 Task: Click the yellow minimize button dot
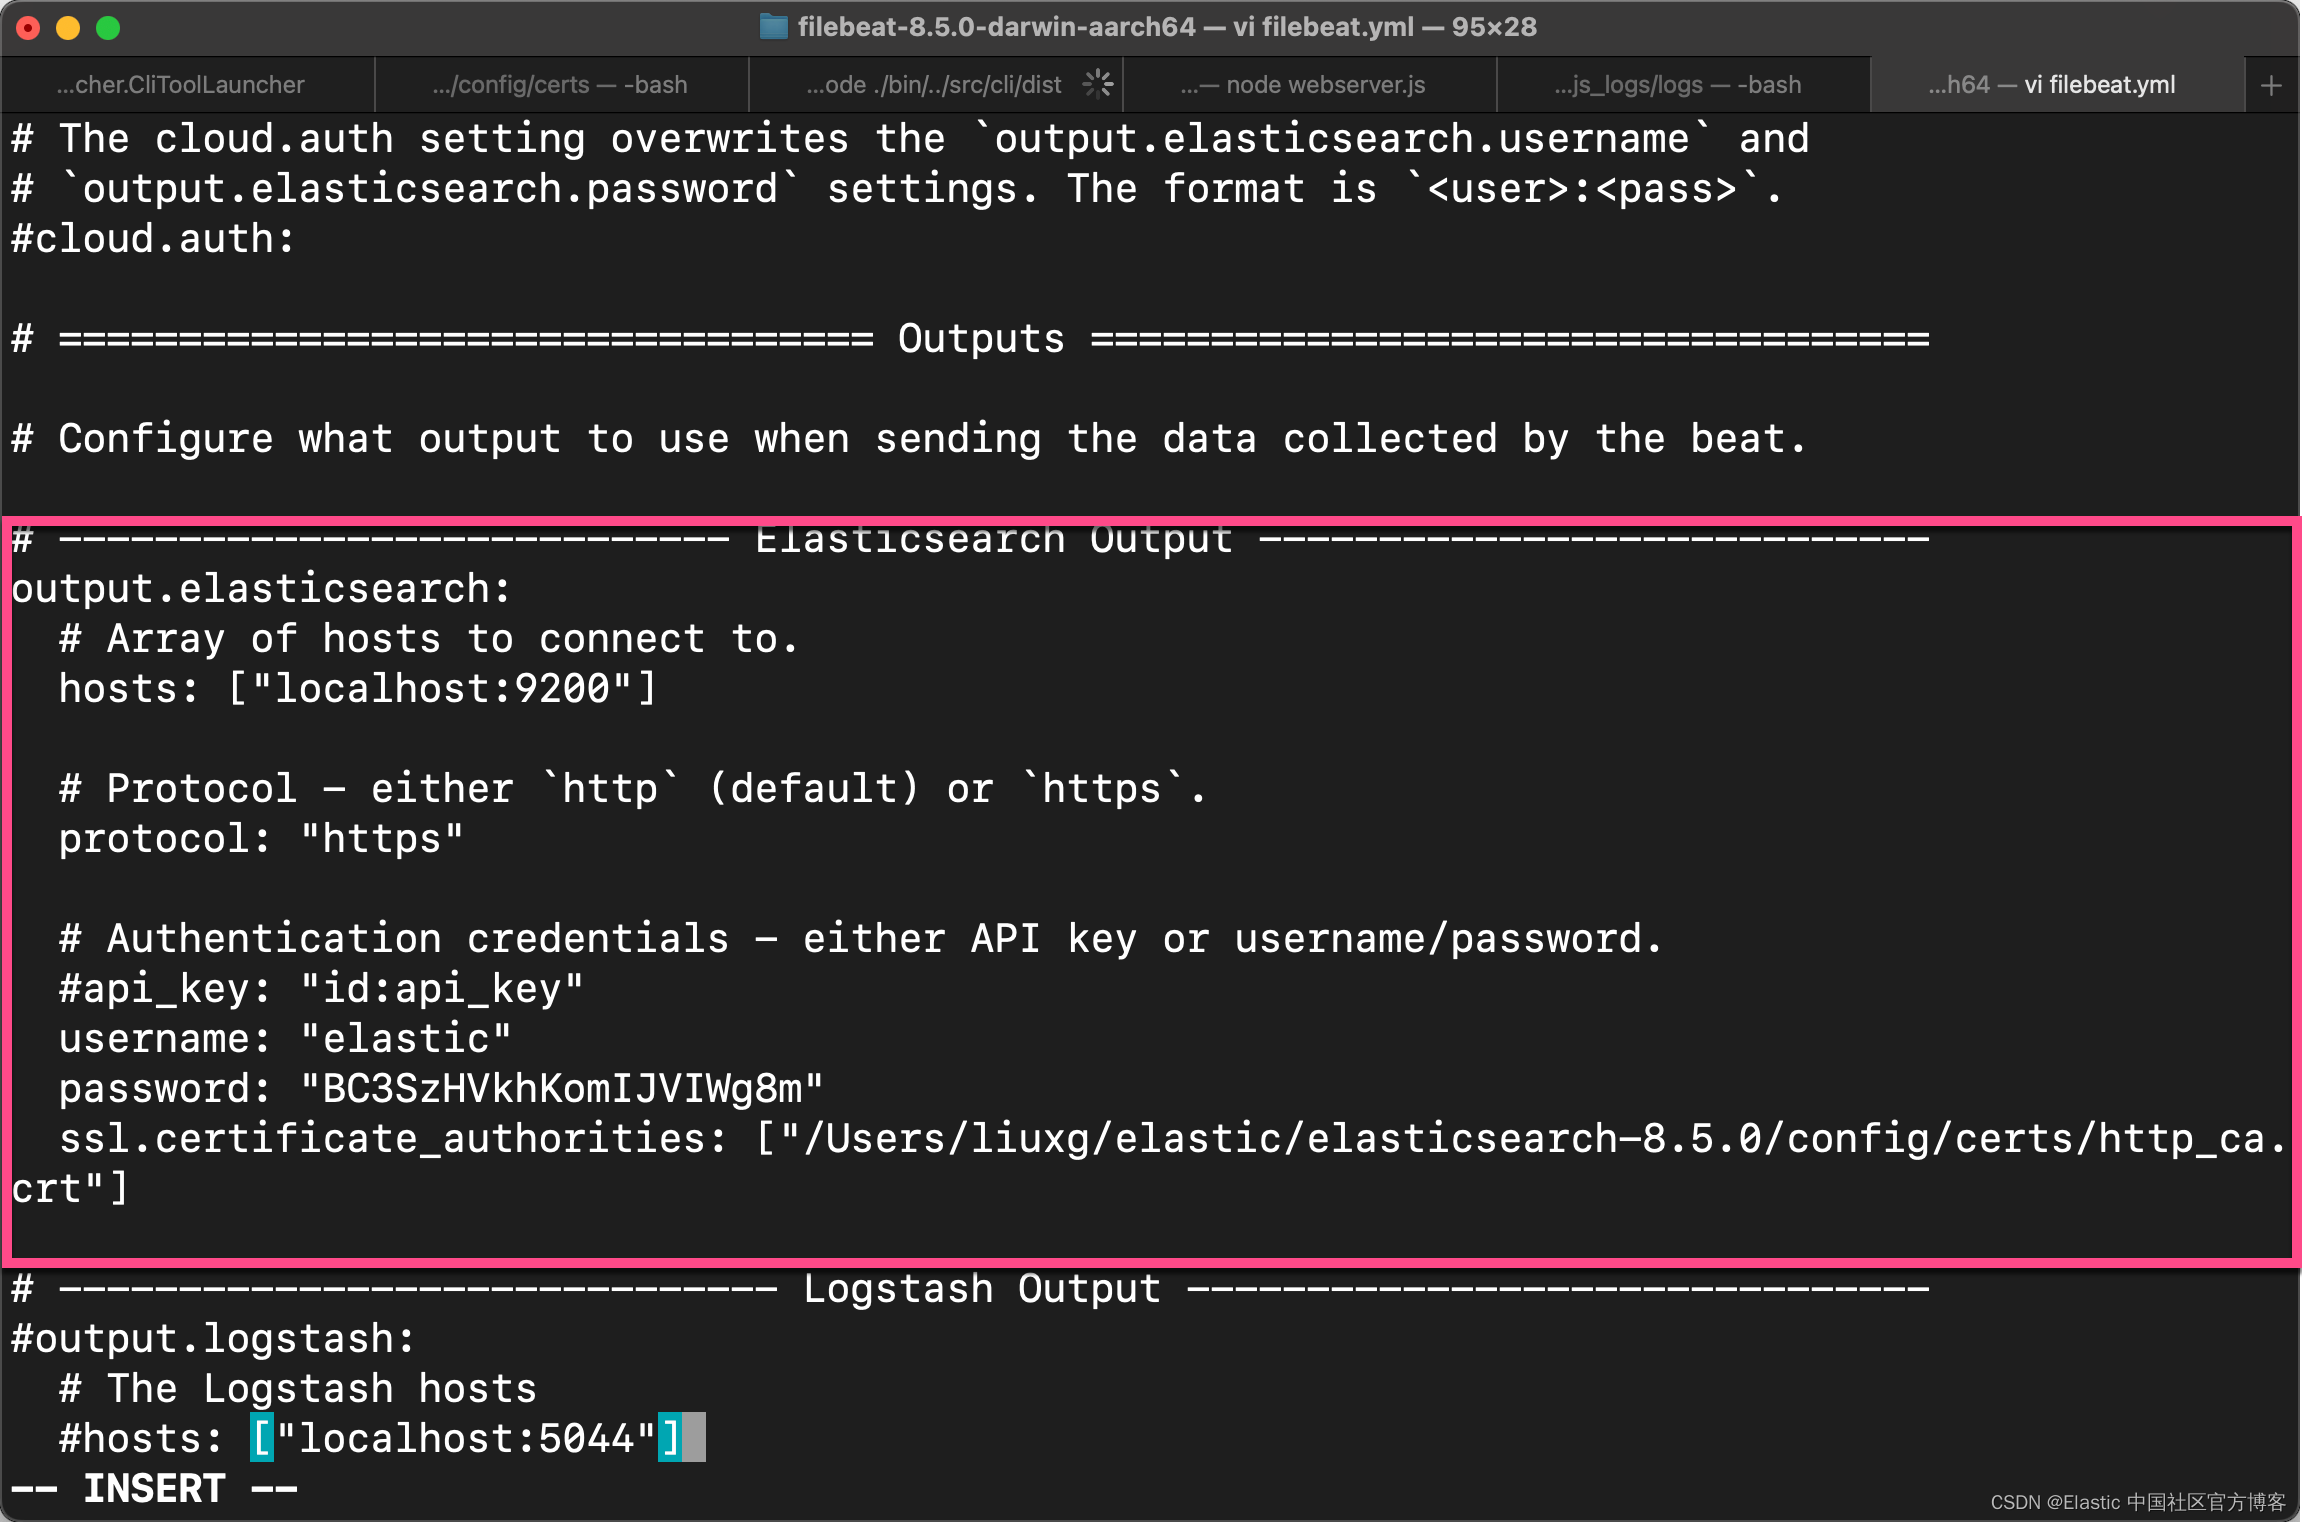[66, 27]
